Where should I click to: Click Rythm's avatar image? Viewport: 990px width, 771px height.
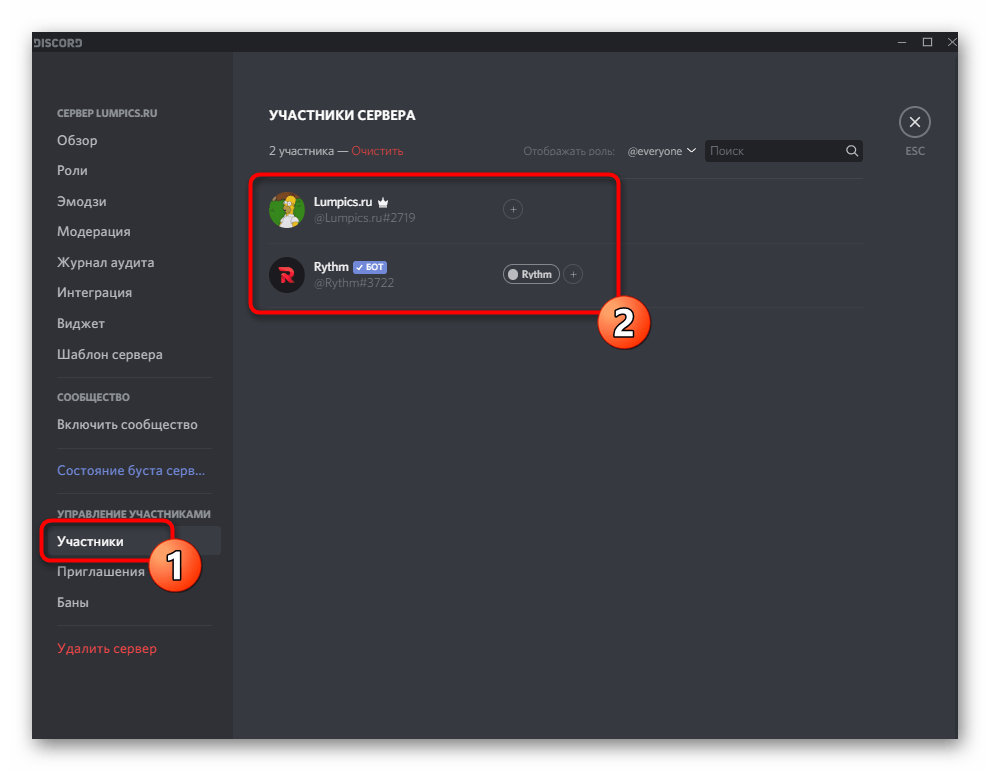[x=287, y=274]
